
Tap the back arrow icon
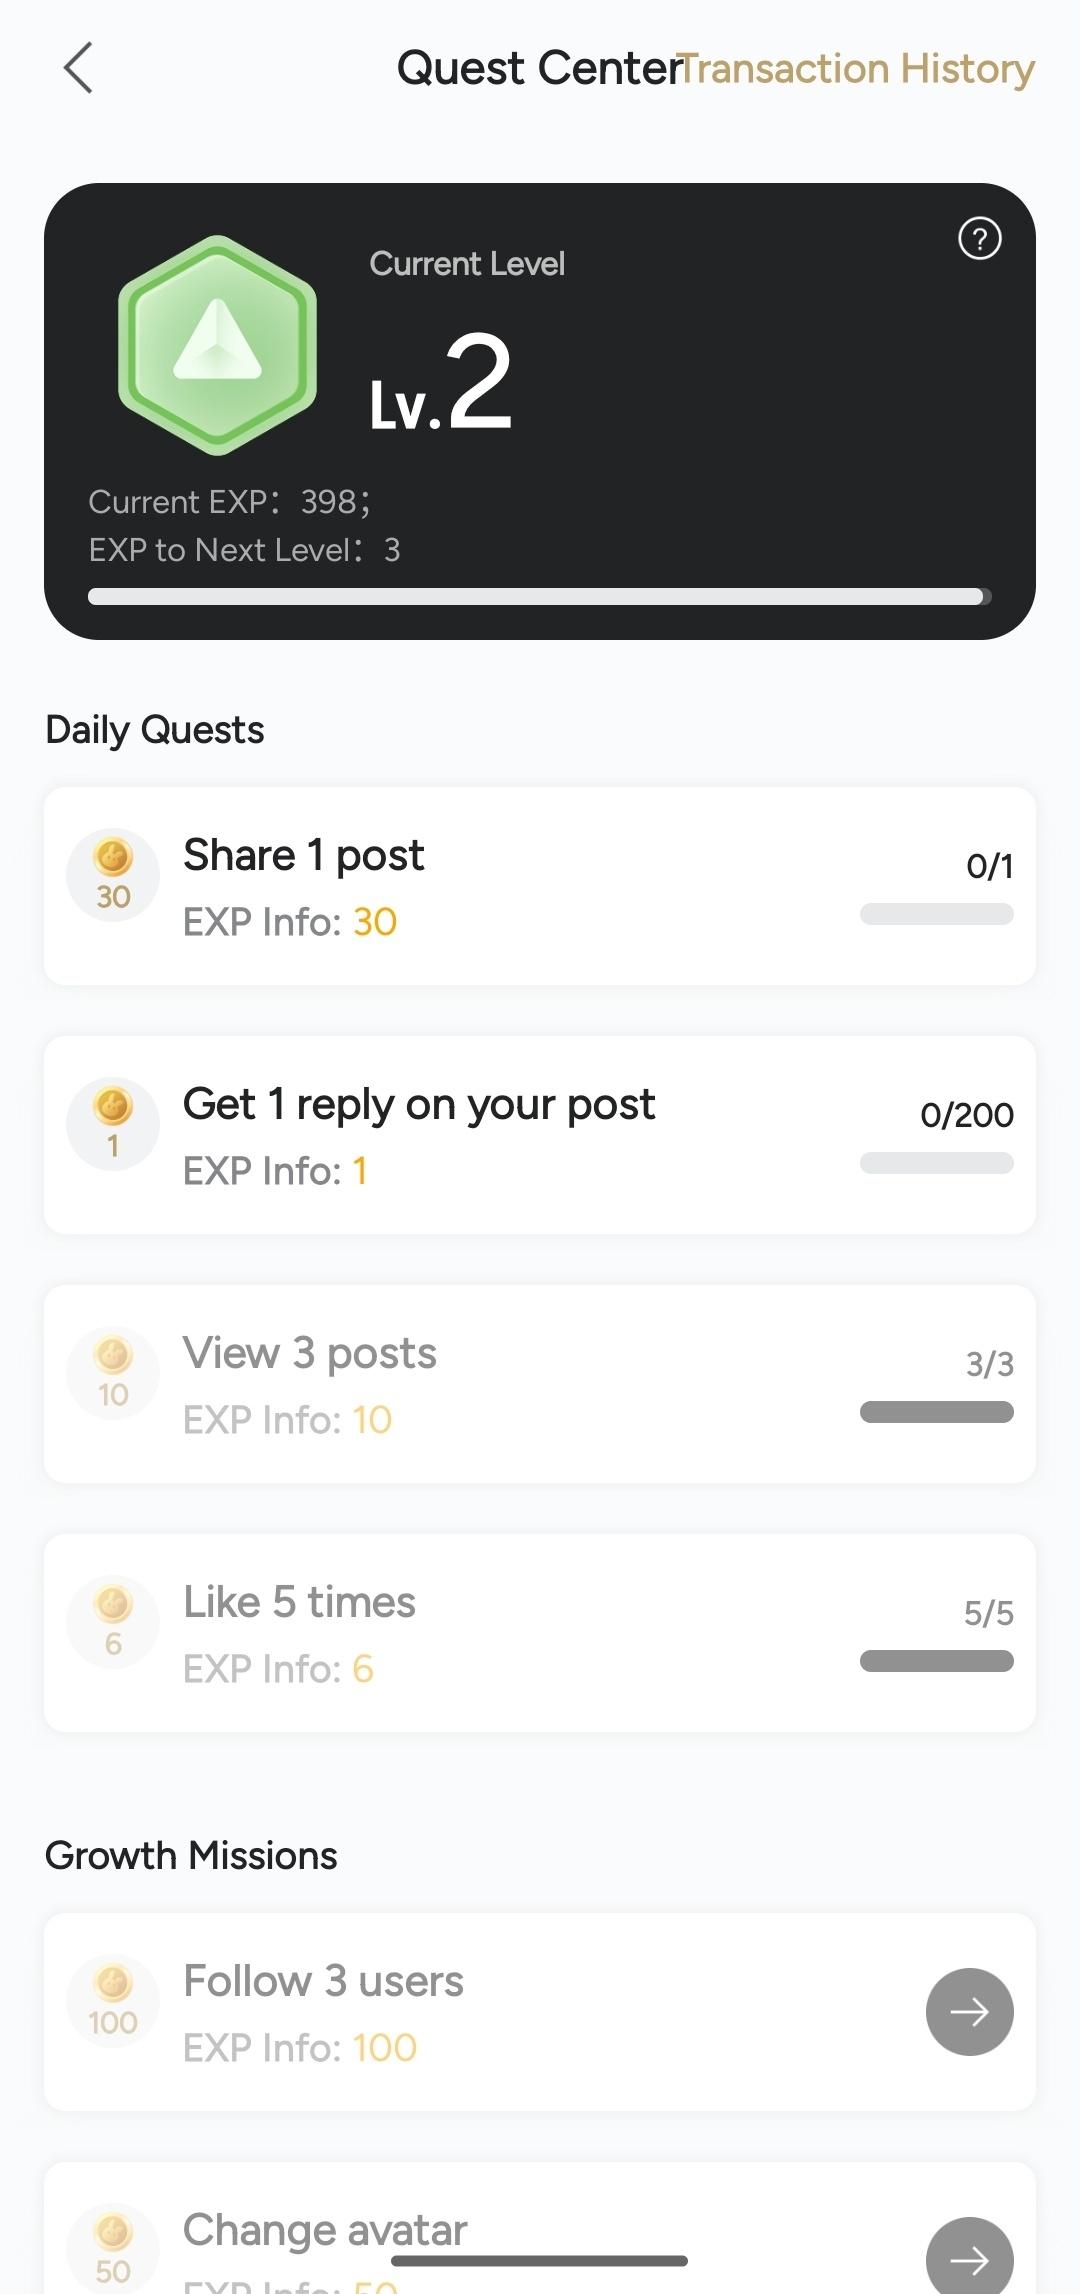[78, 68]
